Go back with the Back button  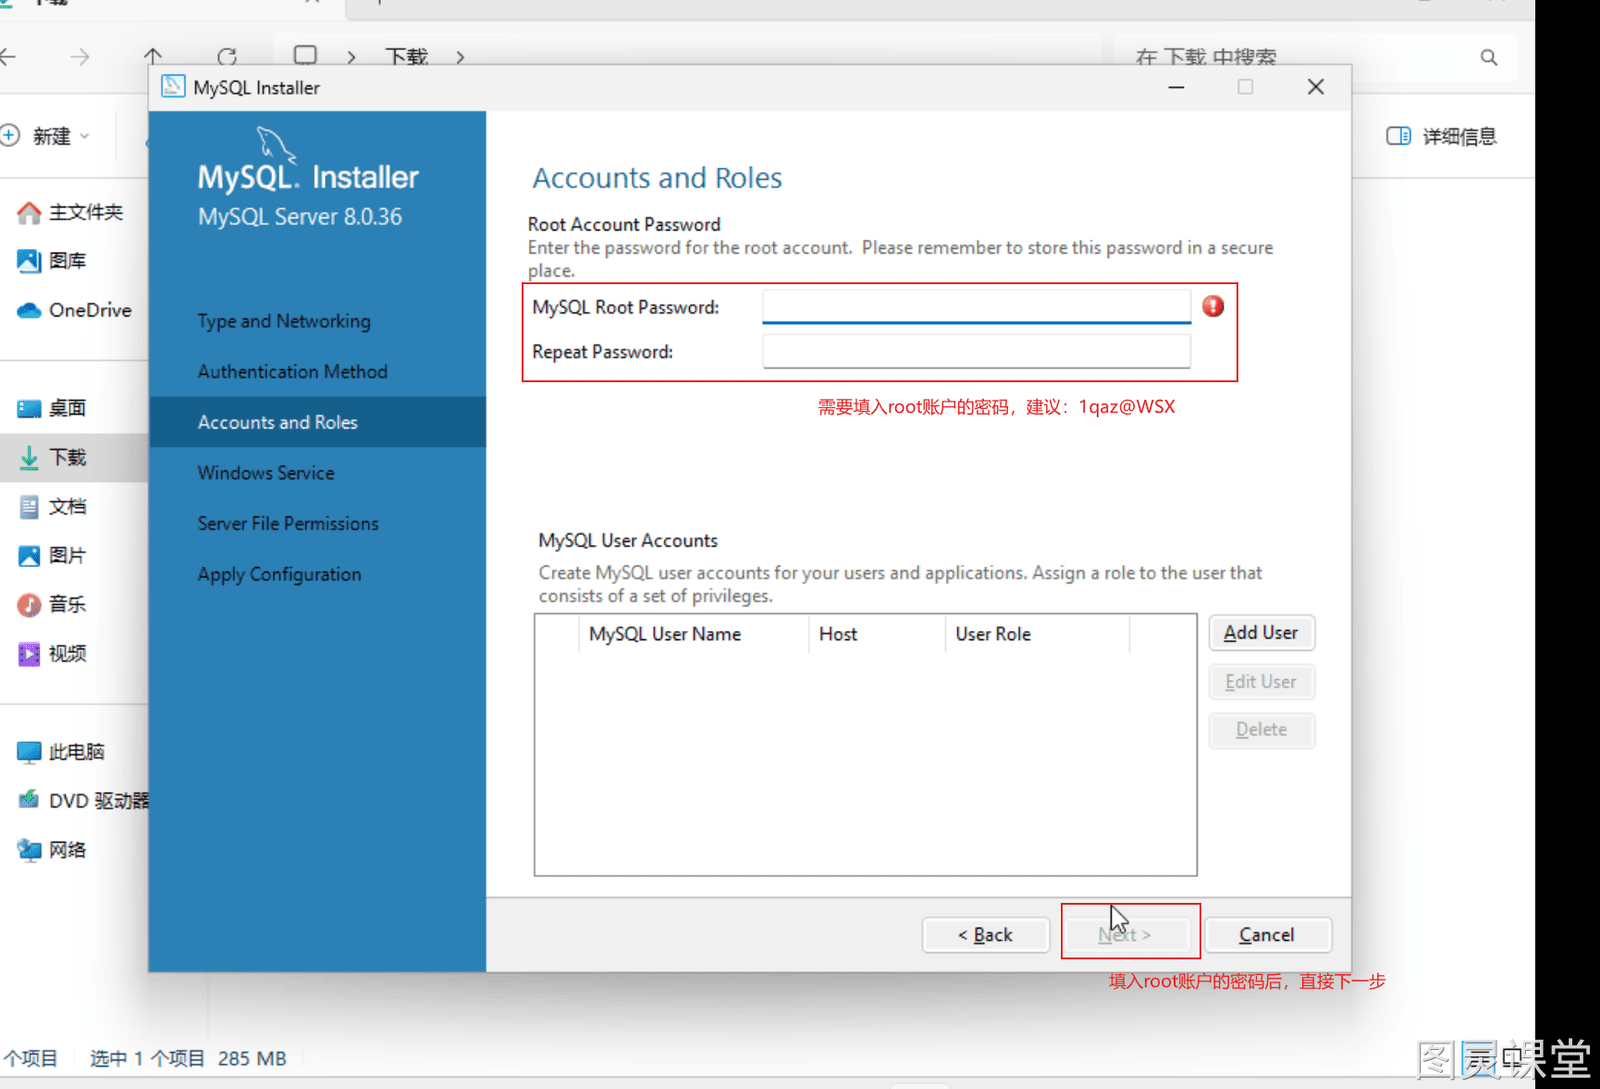coord(985,935)
